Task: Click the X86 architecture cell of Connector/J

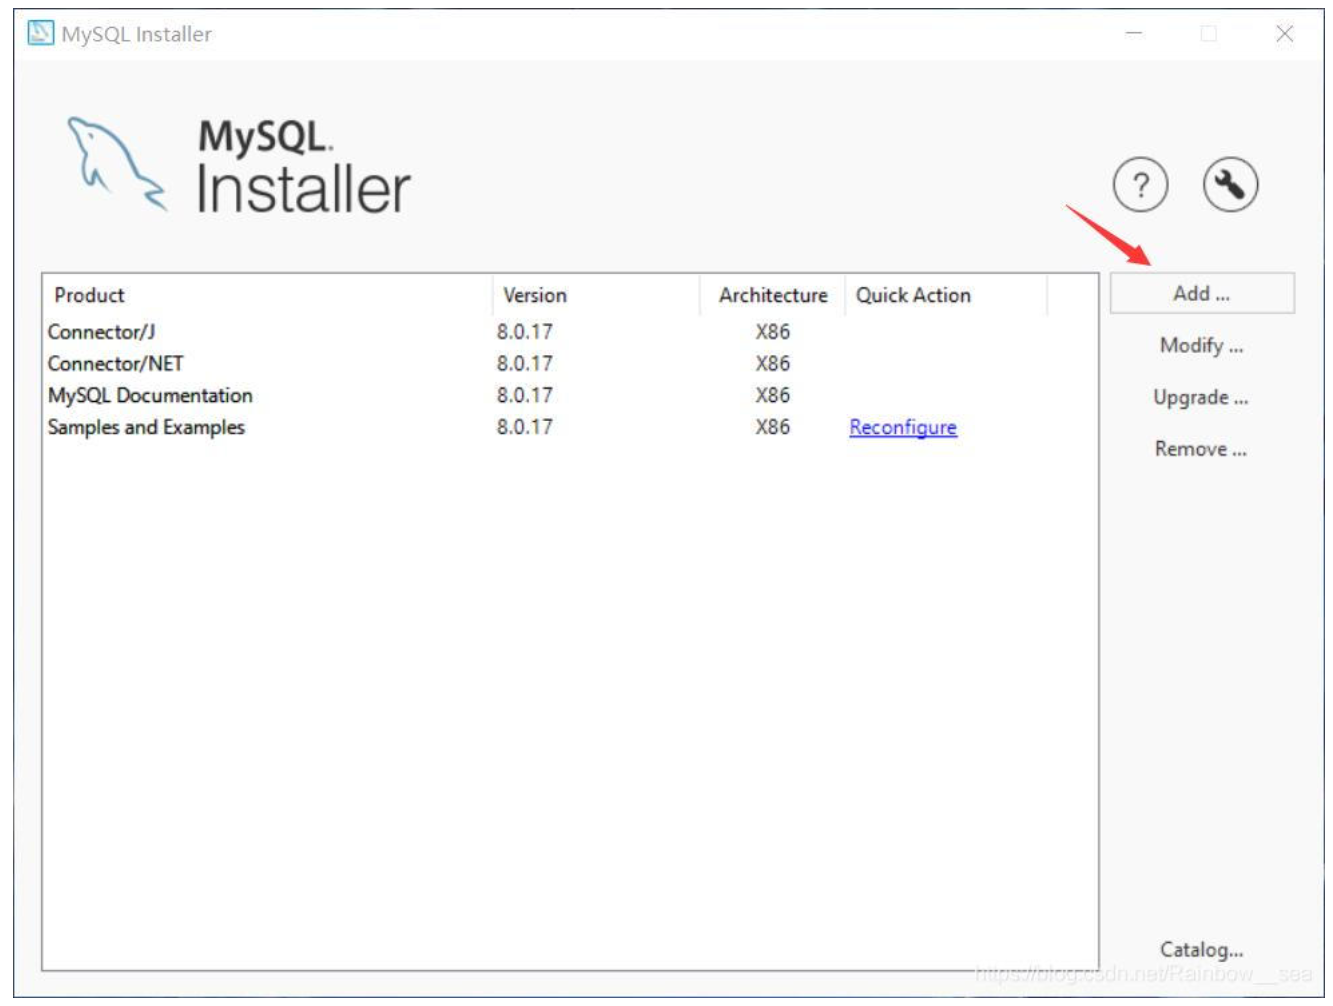Action: pyautogui.click(x=773, y=332)
